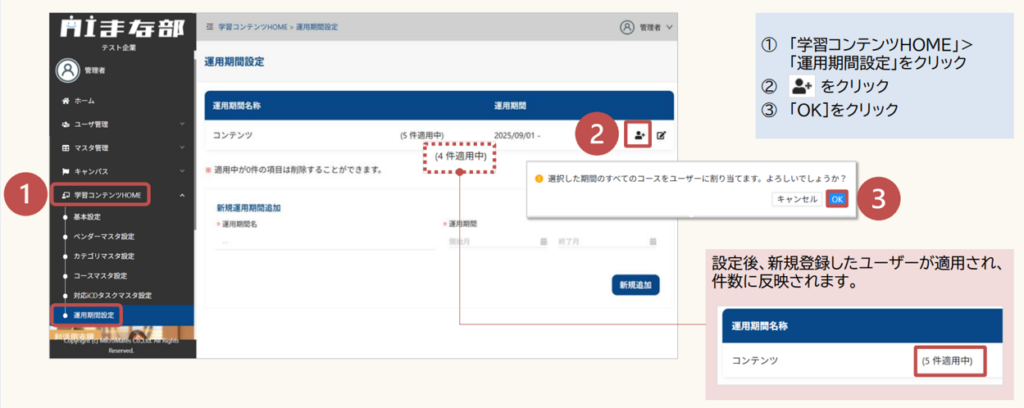
Task: Open 運用期間設定 in the sidebar submenu
Action: (x=96, y=315)
